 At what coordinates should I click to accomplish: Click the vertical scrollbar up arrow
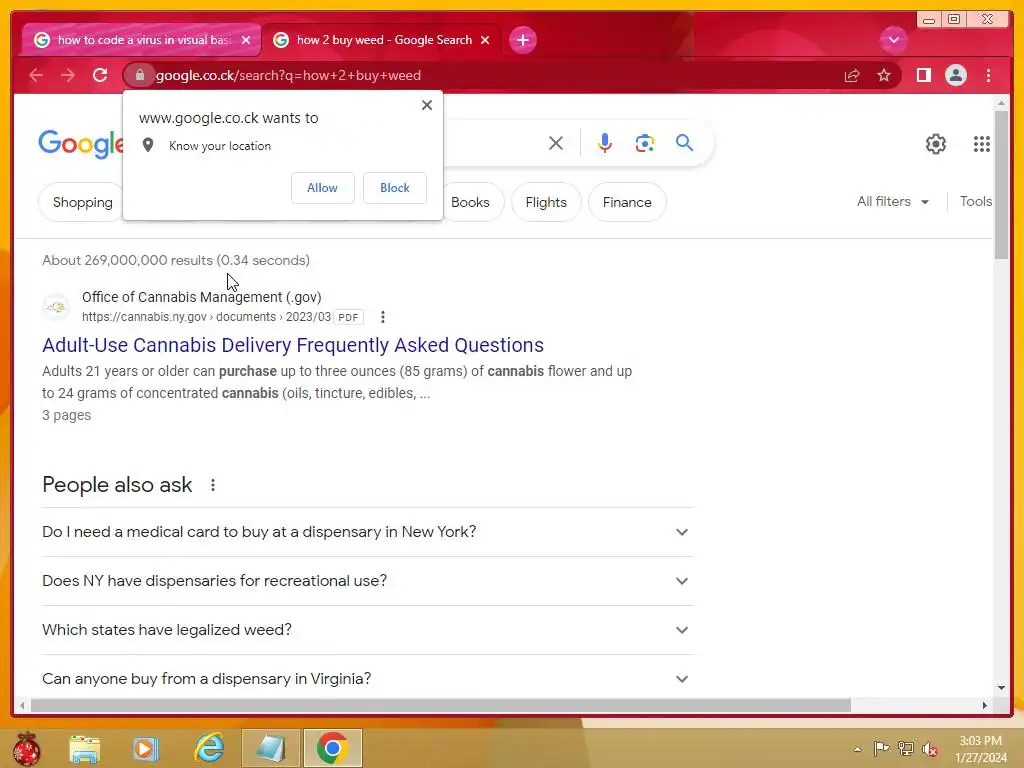pos(1002,103)
